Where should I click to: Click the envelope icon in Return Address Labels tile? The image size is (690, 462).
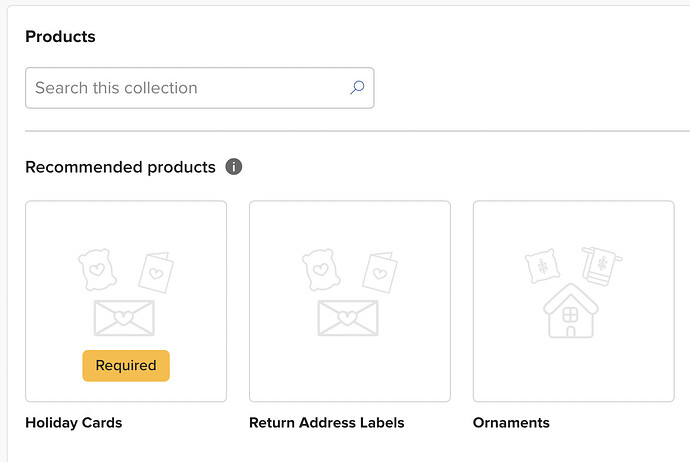pyautogui.click(x=348, y=318)
